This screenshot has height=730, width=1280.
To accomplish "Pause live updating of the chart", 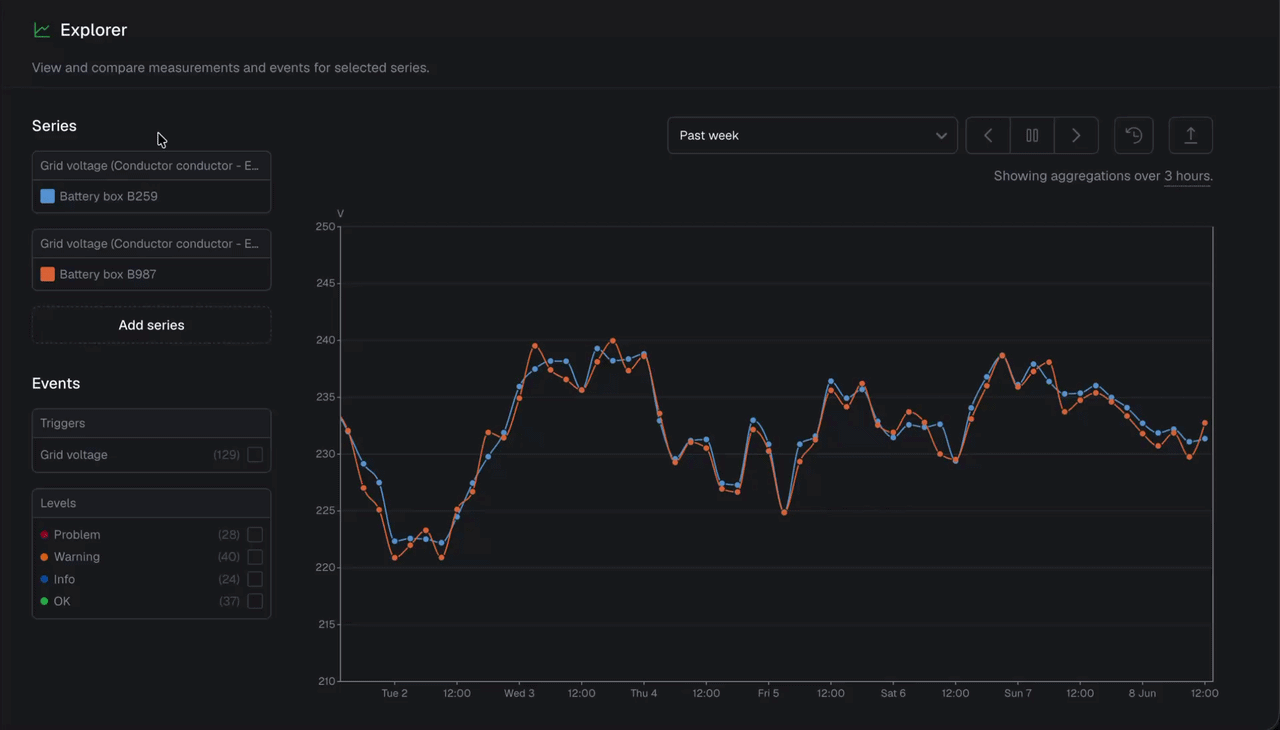I will point(1032,135).
